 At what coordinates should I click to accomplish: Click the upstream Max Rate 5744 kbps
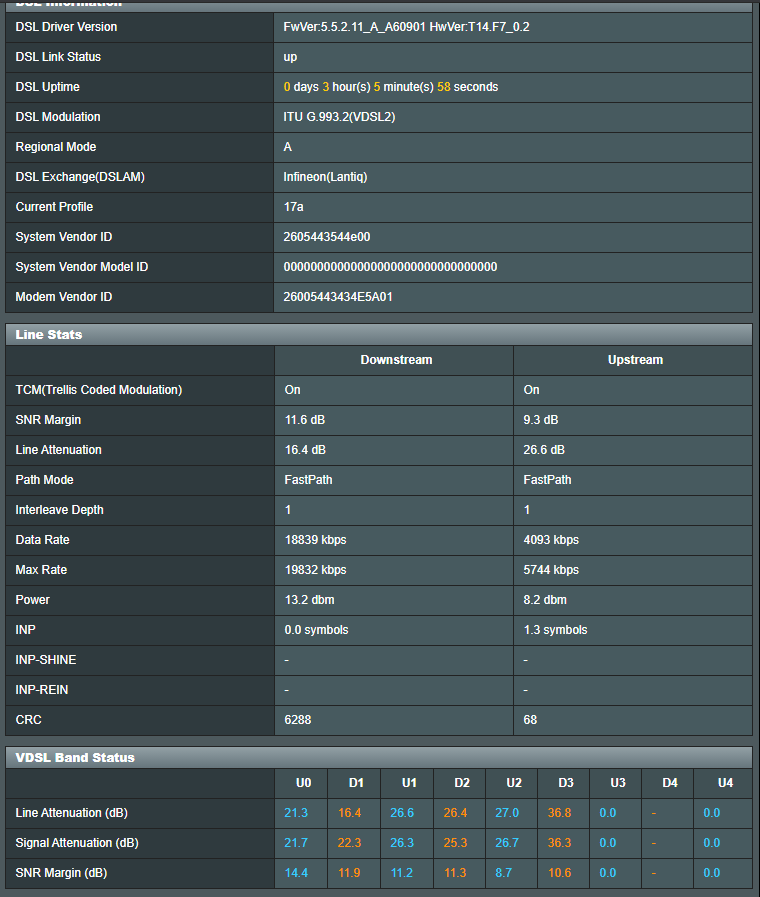(x=551, y=570)
